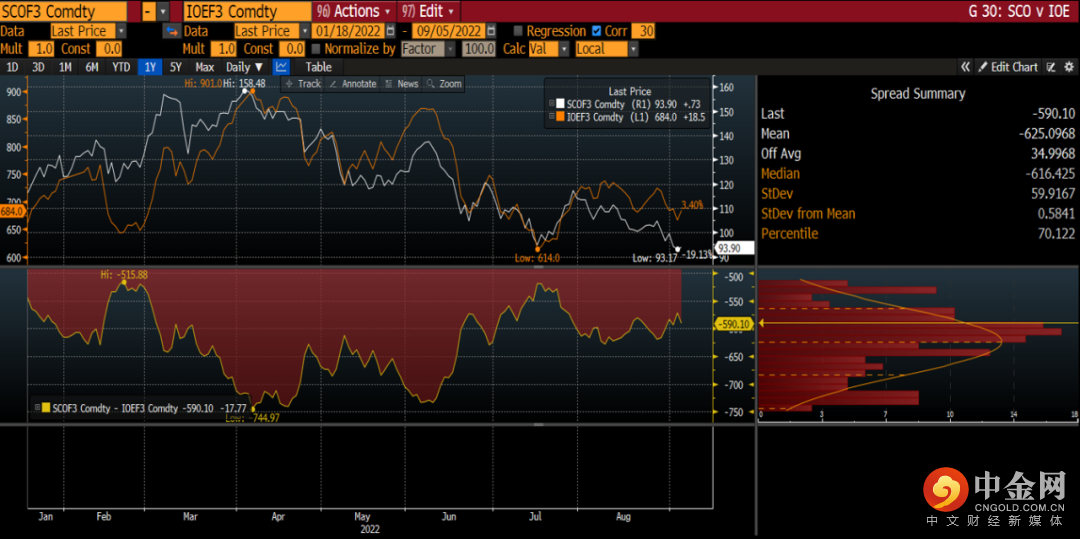Click yellow spread color swatch in lower legend

point(46,408)
